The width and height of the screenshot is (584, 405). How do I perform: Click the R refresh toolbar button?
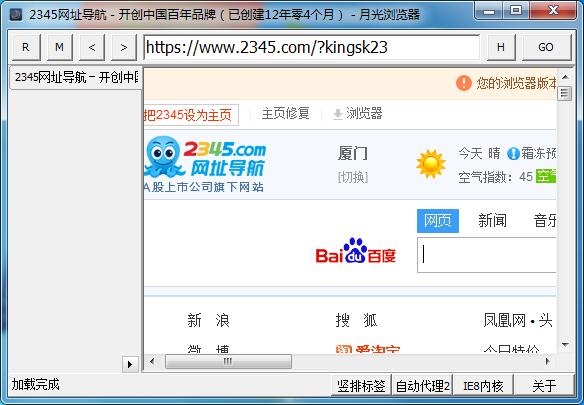26,47
